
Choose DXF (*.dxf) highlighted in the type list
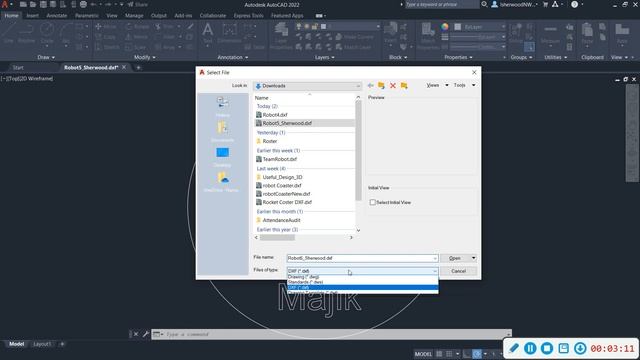click(x=362, y=287)
